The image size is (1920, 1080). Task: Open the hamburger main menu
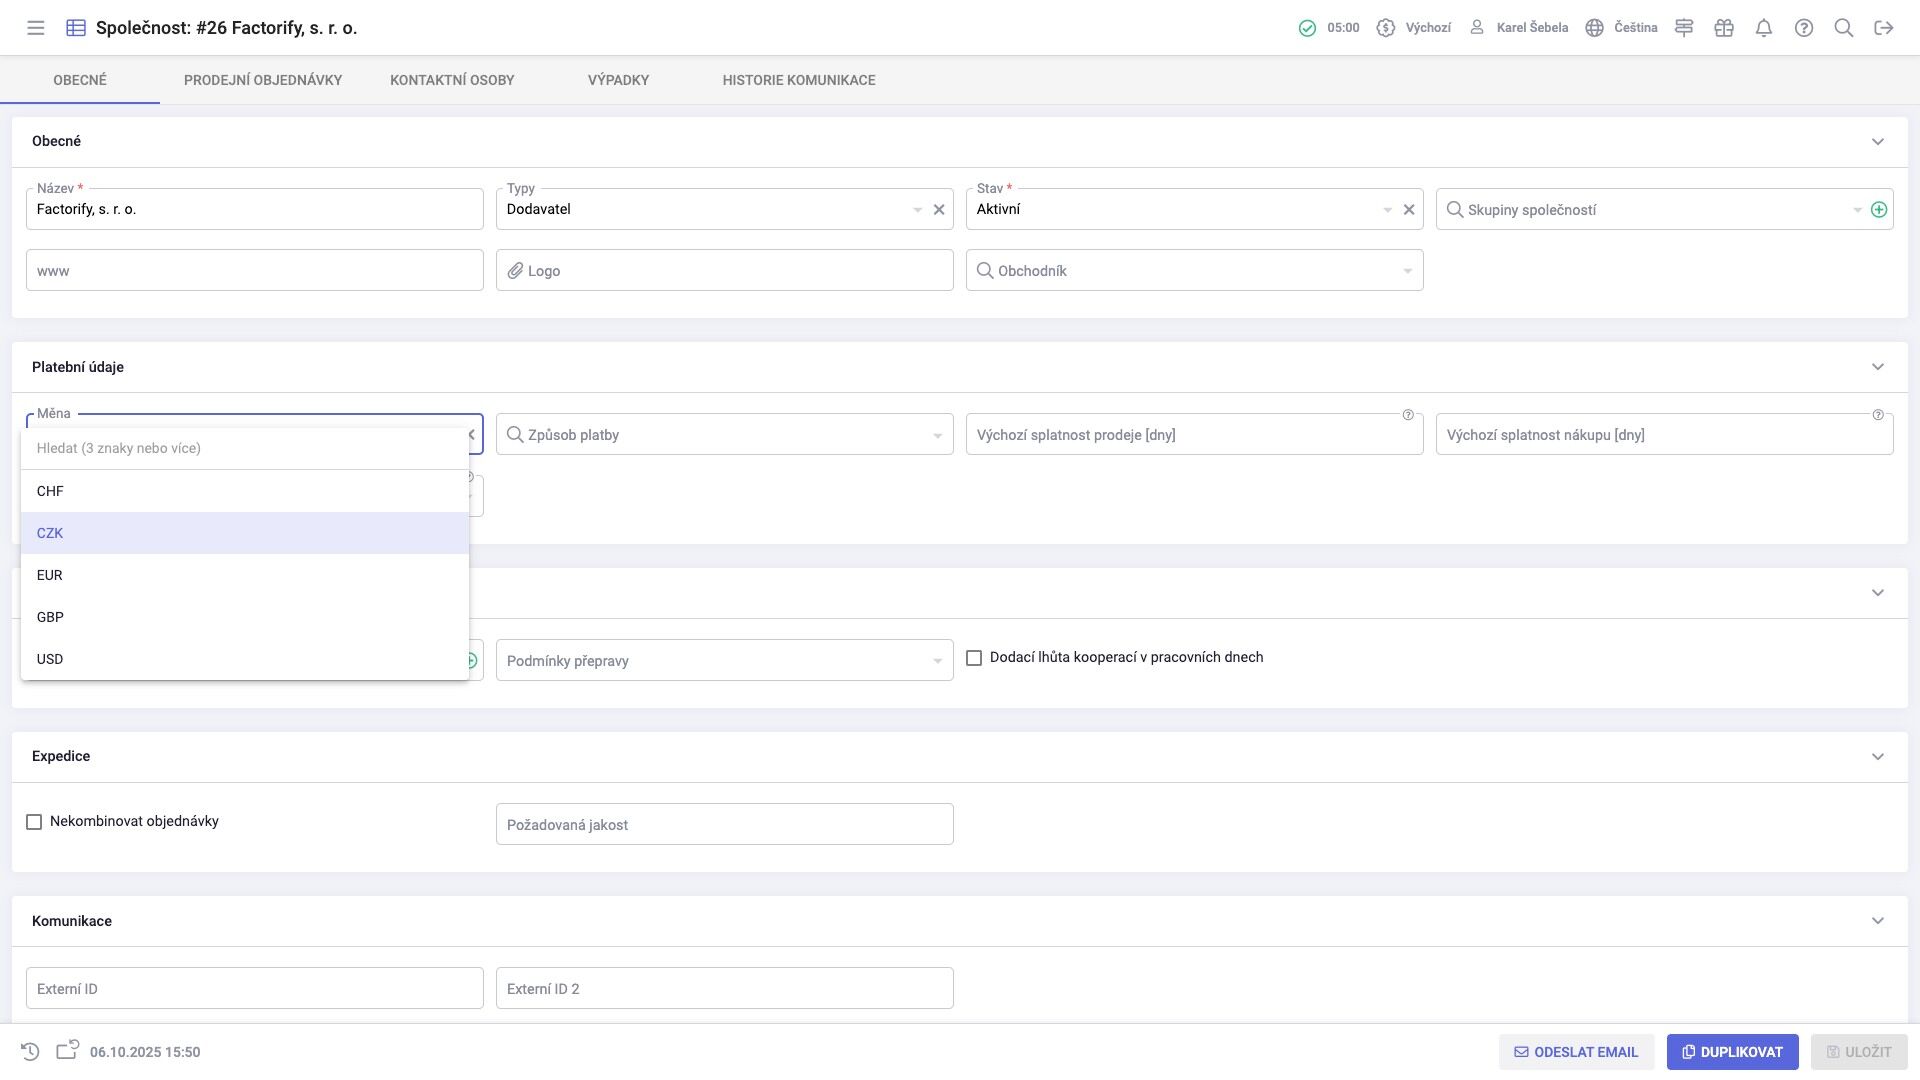[x=36, y=28]
